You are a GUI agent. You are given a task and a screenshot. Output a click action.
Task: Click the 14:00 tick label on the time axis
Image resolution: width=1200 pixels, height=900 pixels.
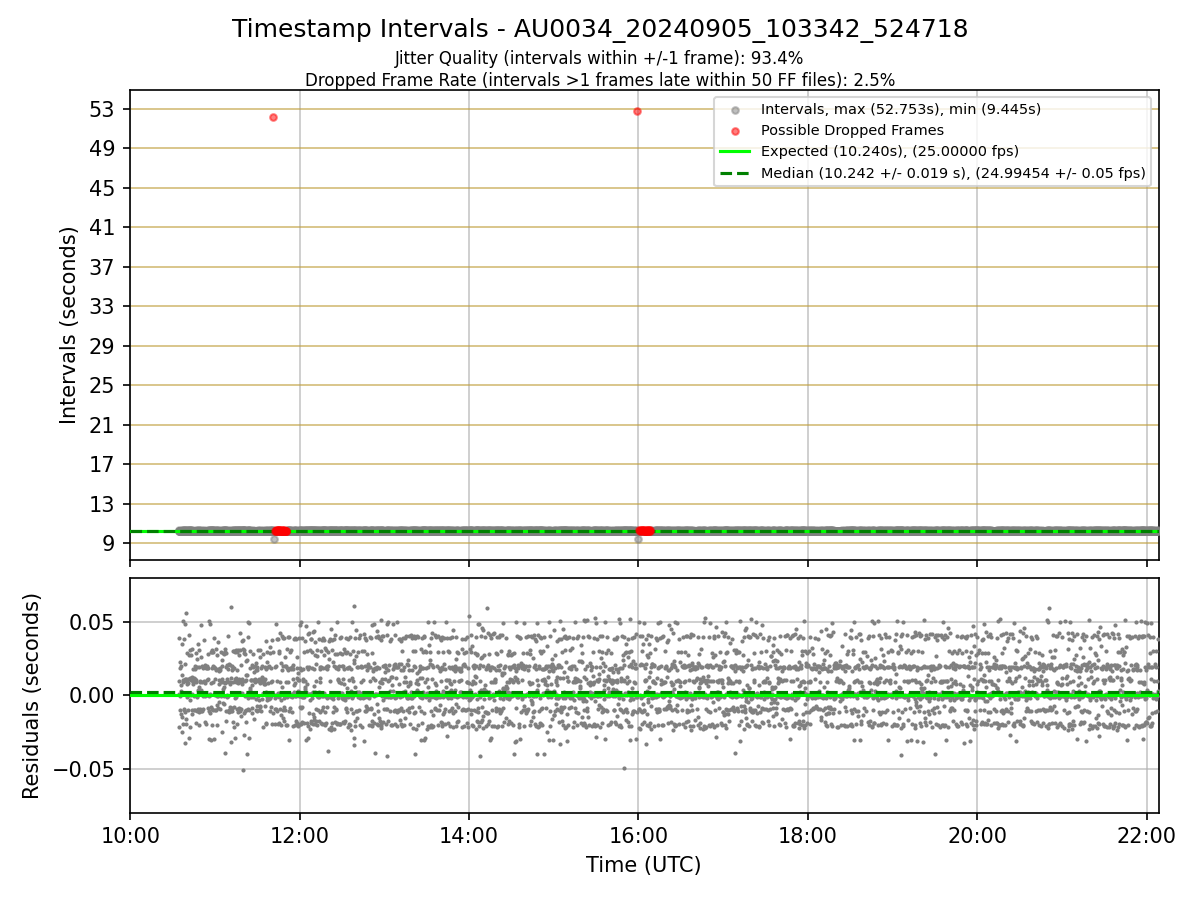[469, 836]
